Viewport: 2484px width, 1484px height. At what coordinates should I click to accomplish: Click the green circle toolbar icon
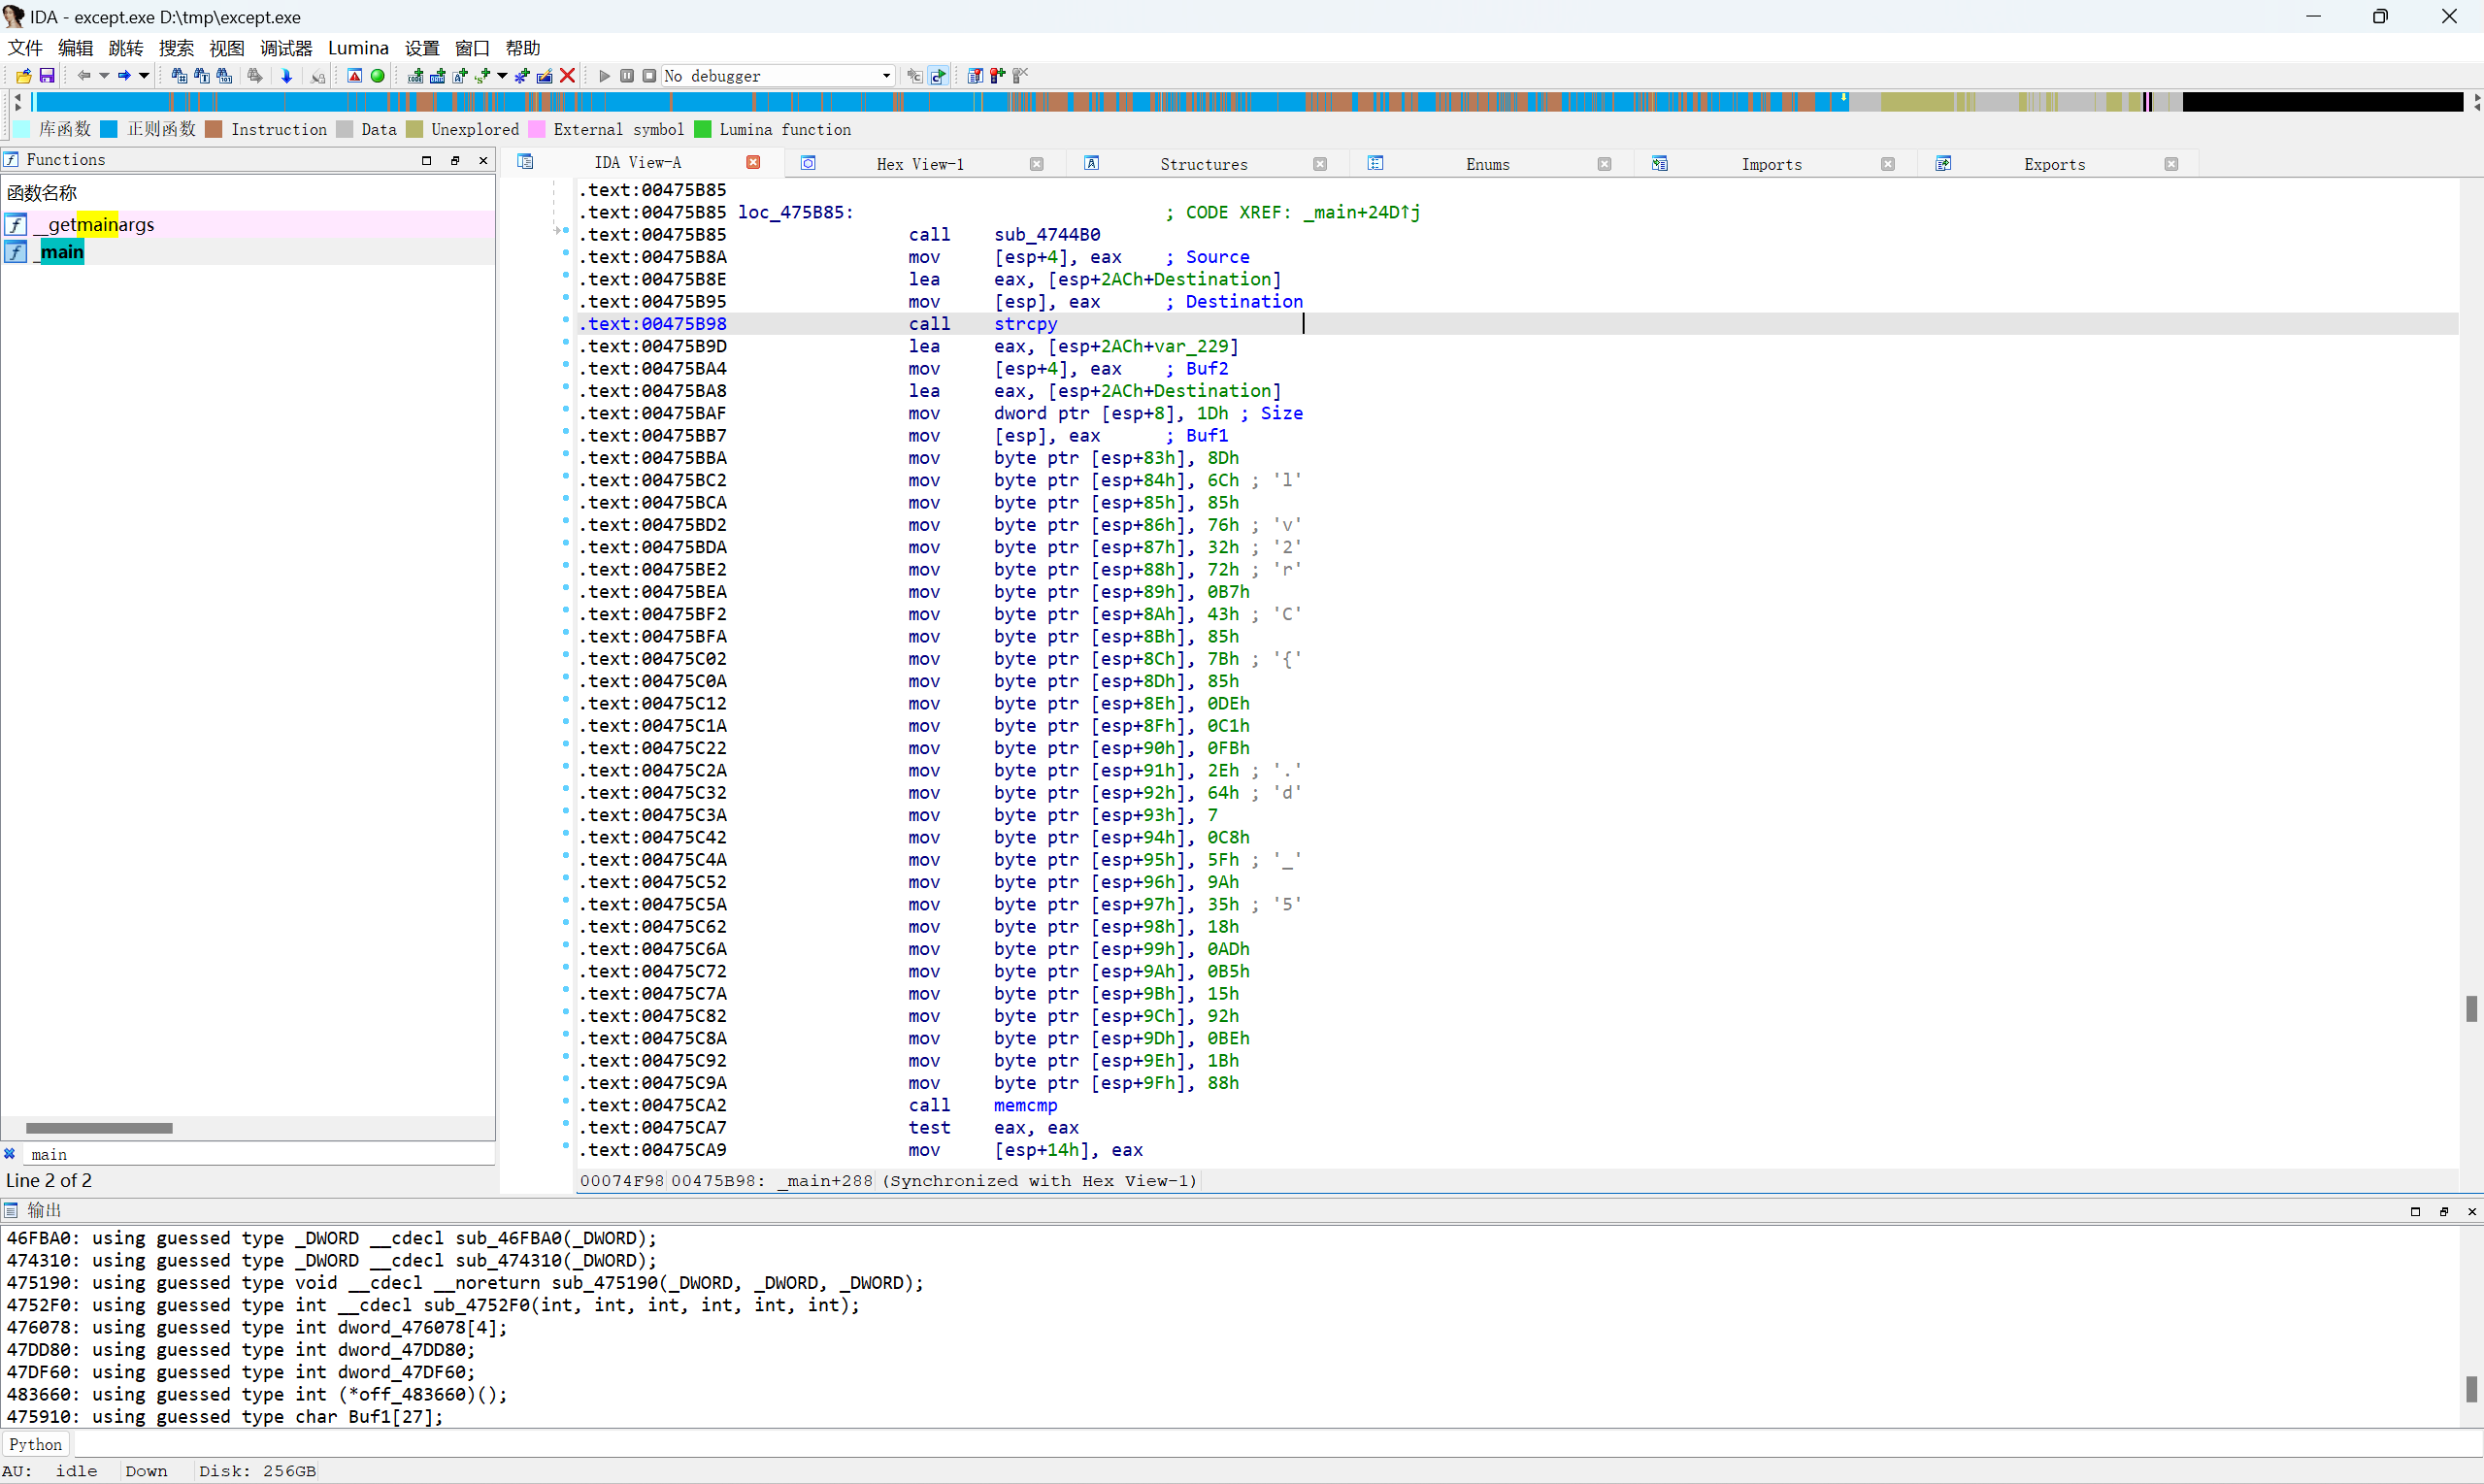coord(378,76)
